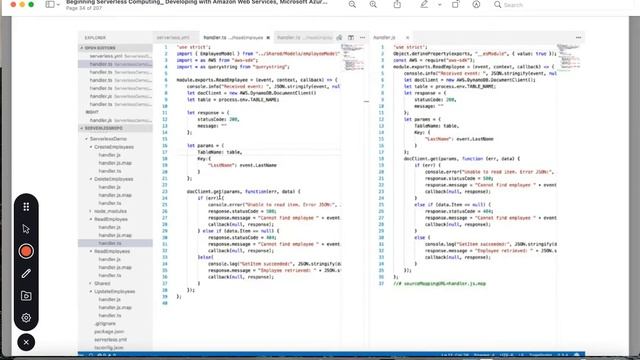Zoom out of the PDF page

point(352,4)
